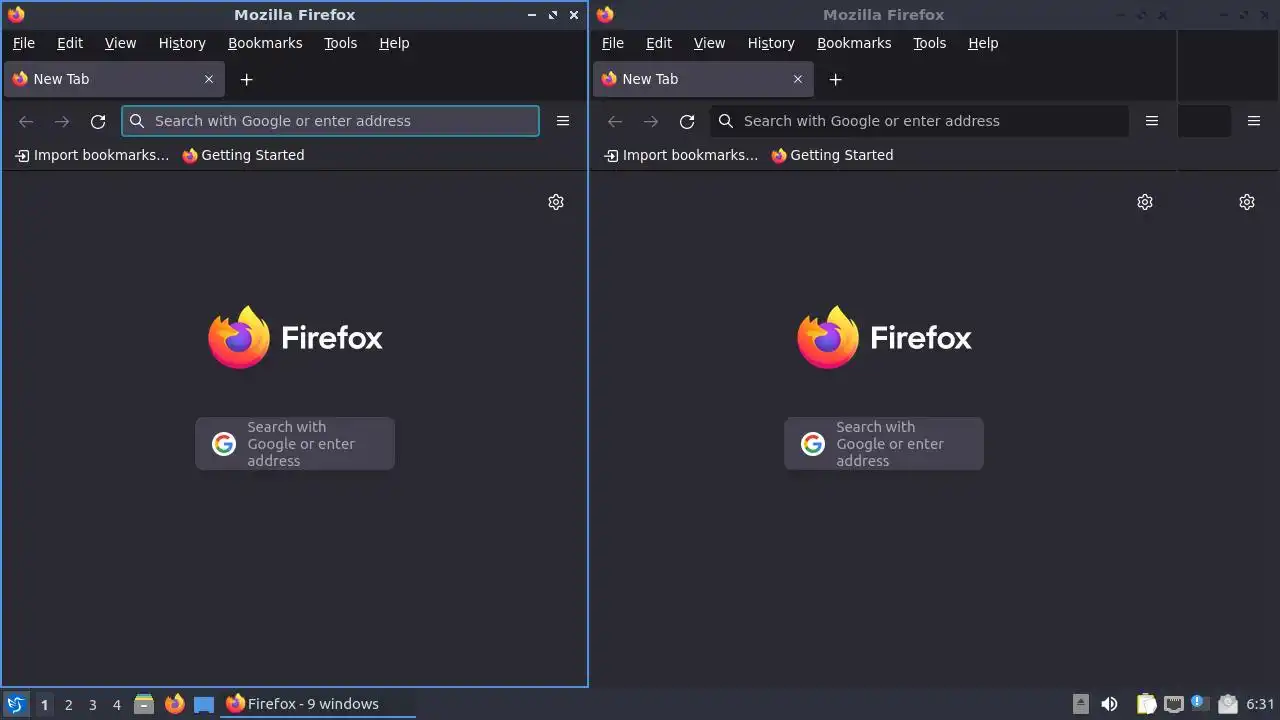Screen dimensions: 1280x720
Task: Click Back arrow in middle Firefox window
Action: pos(615,121)
